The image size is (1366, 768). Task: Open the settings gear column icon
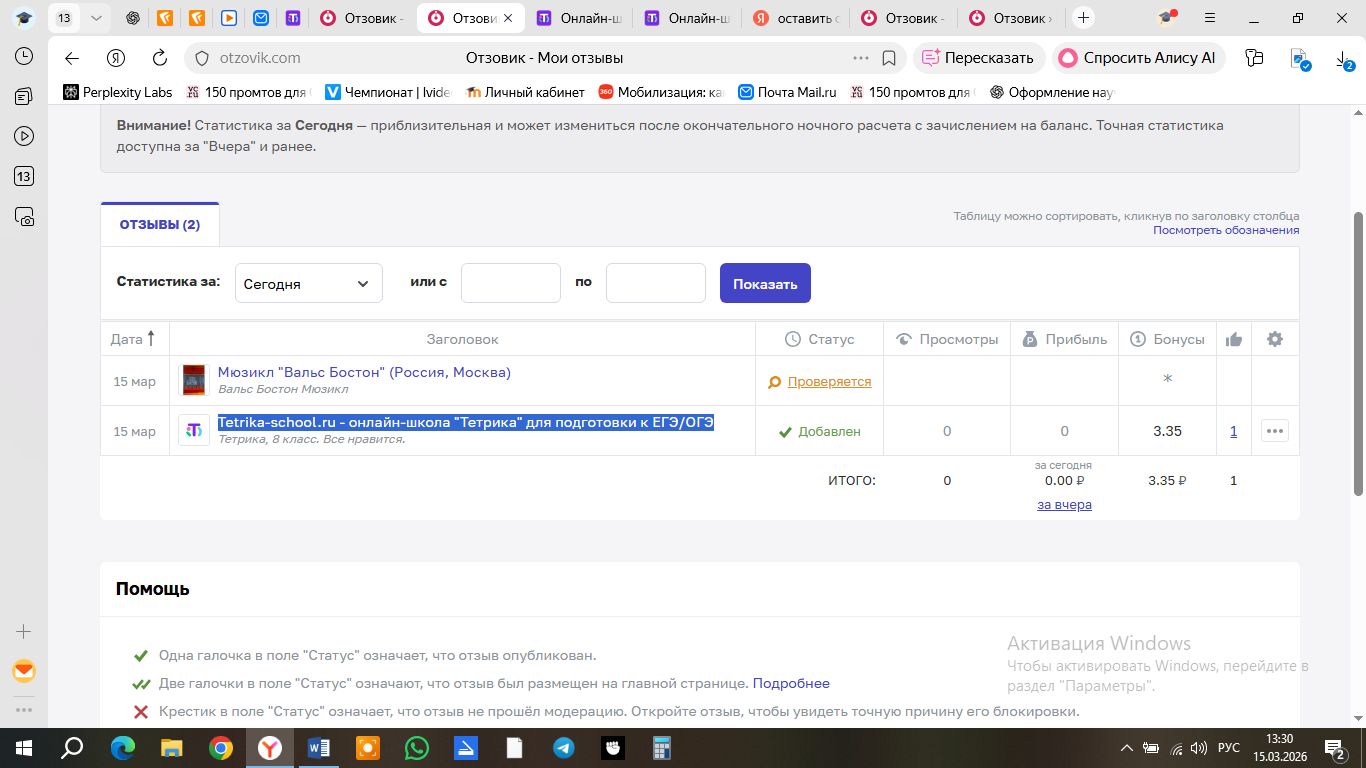[1274, 339]
